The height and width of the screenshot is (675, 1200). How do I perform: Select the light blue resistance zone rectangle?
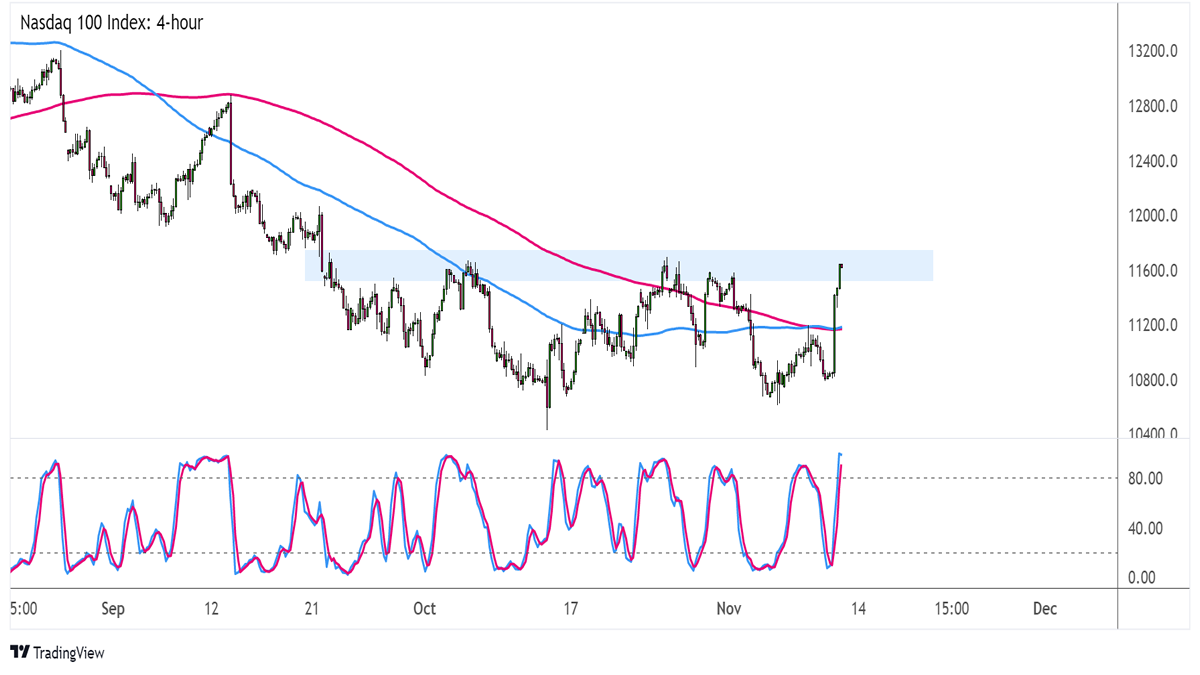[619, 265]
